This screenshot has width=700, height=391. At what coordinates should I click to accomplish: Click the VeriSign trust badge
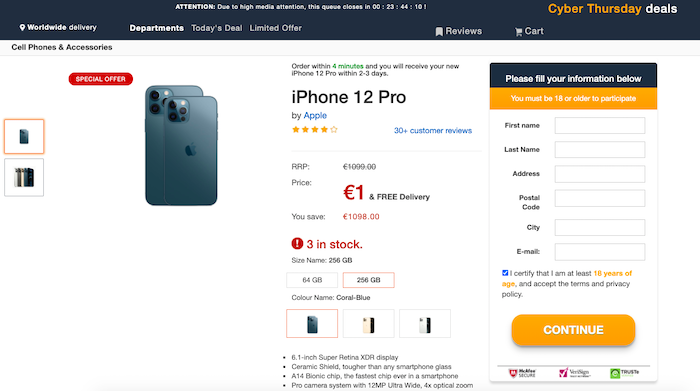574,373
